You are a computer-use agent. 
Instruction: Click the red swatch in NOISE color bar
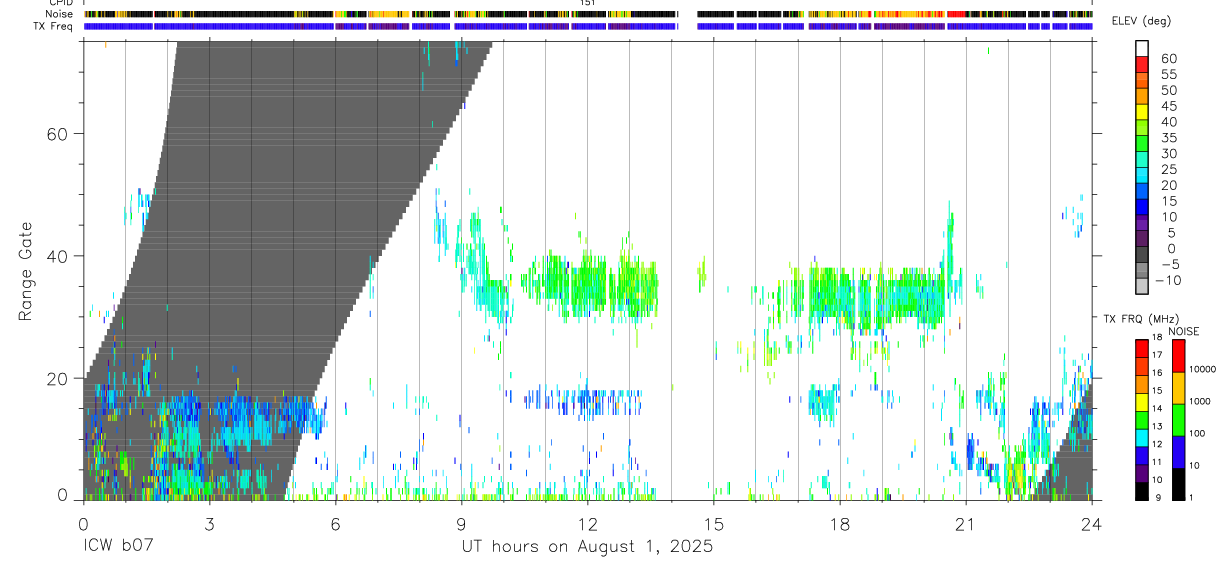coord(1178,356)
